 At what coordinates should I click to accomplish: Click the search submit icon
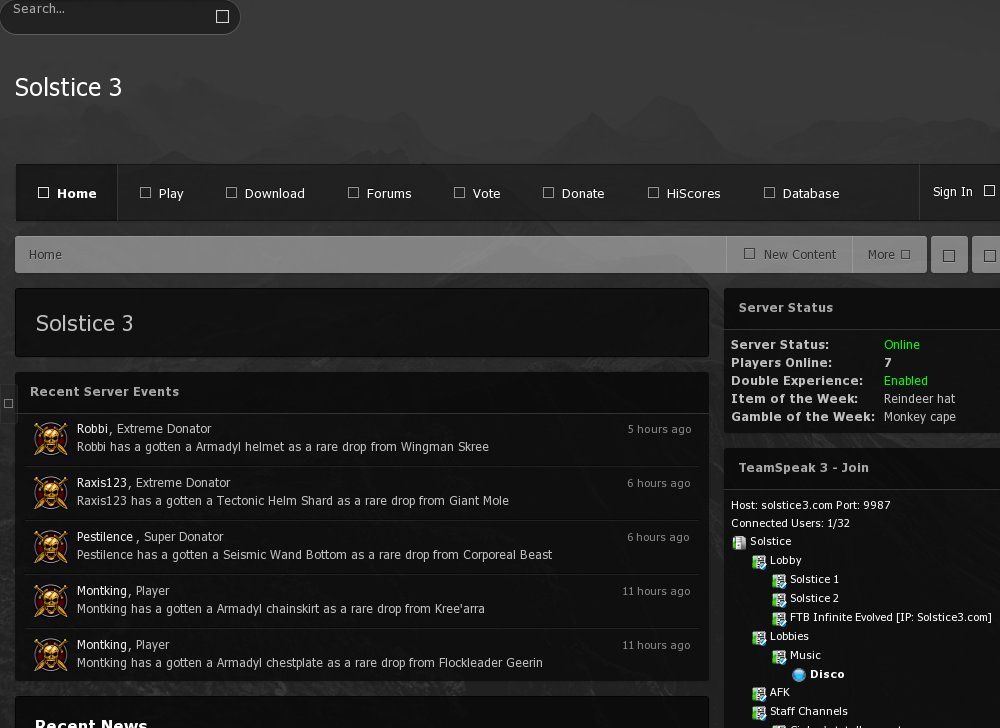pyautogui.click(x=222, y=16)
